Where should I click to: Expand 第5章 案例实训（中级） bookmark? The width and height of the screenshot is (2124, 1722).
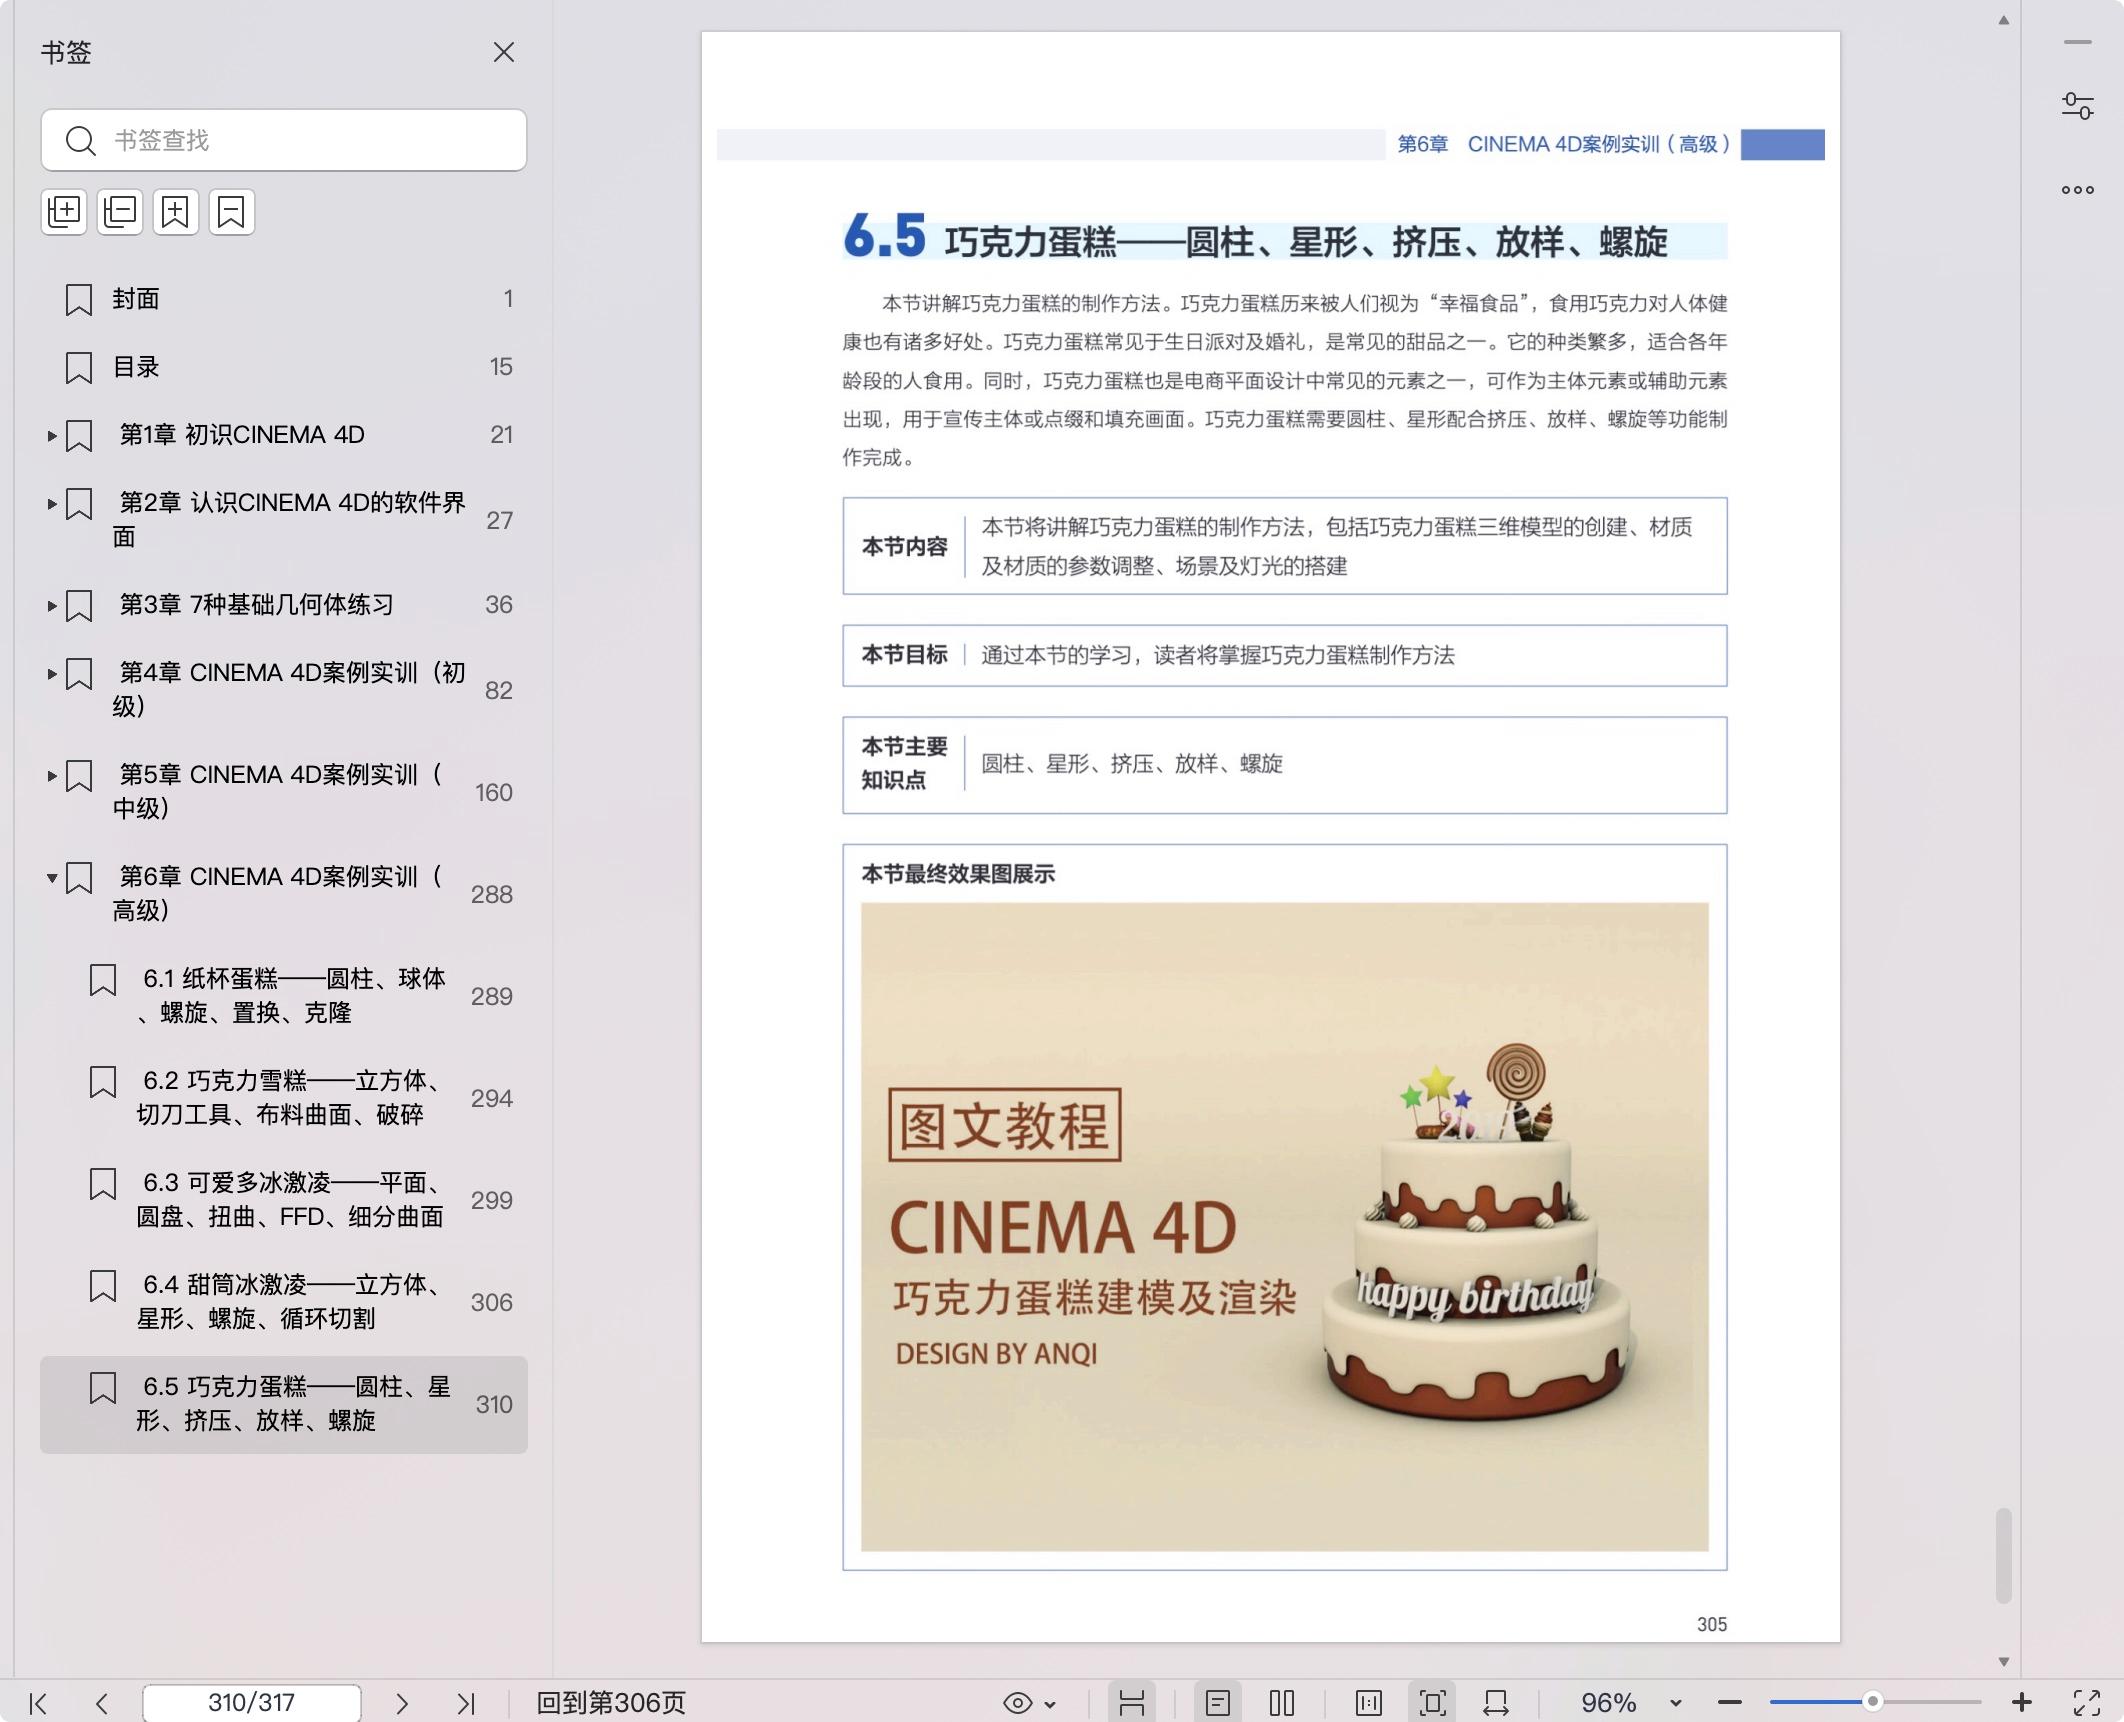tap(51, 775)
